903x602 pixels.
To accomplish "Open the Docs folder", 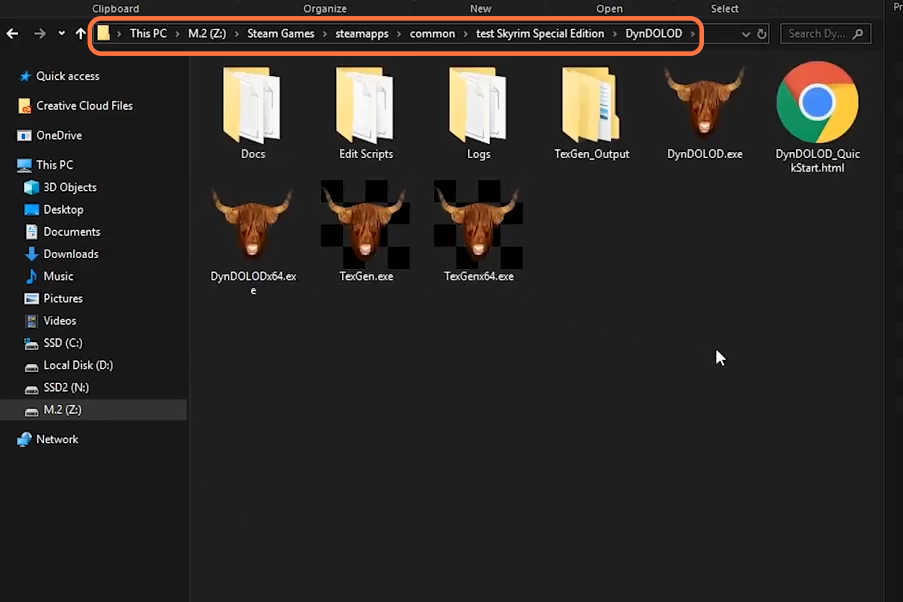I will [252, 113].
